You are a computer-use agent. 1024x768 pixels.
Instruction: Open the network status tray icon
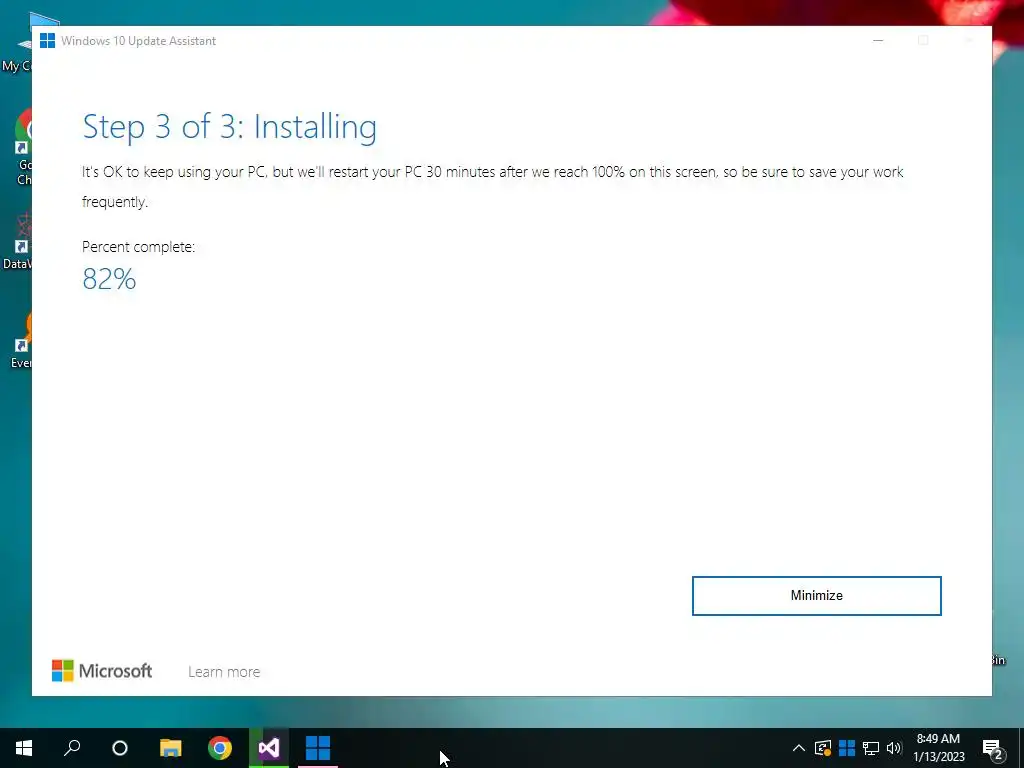(871, 748)
